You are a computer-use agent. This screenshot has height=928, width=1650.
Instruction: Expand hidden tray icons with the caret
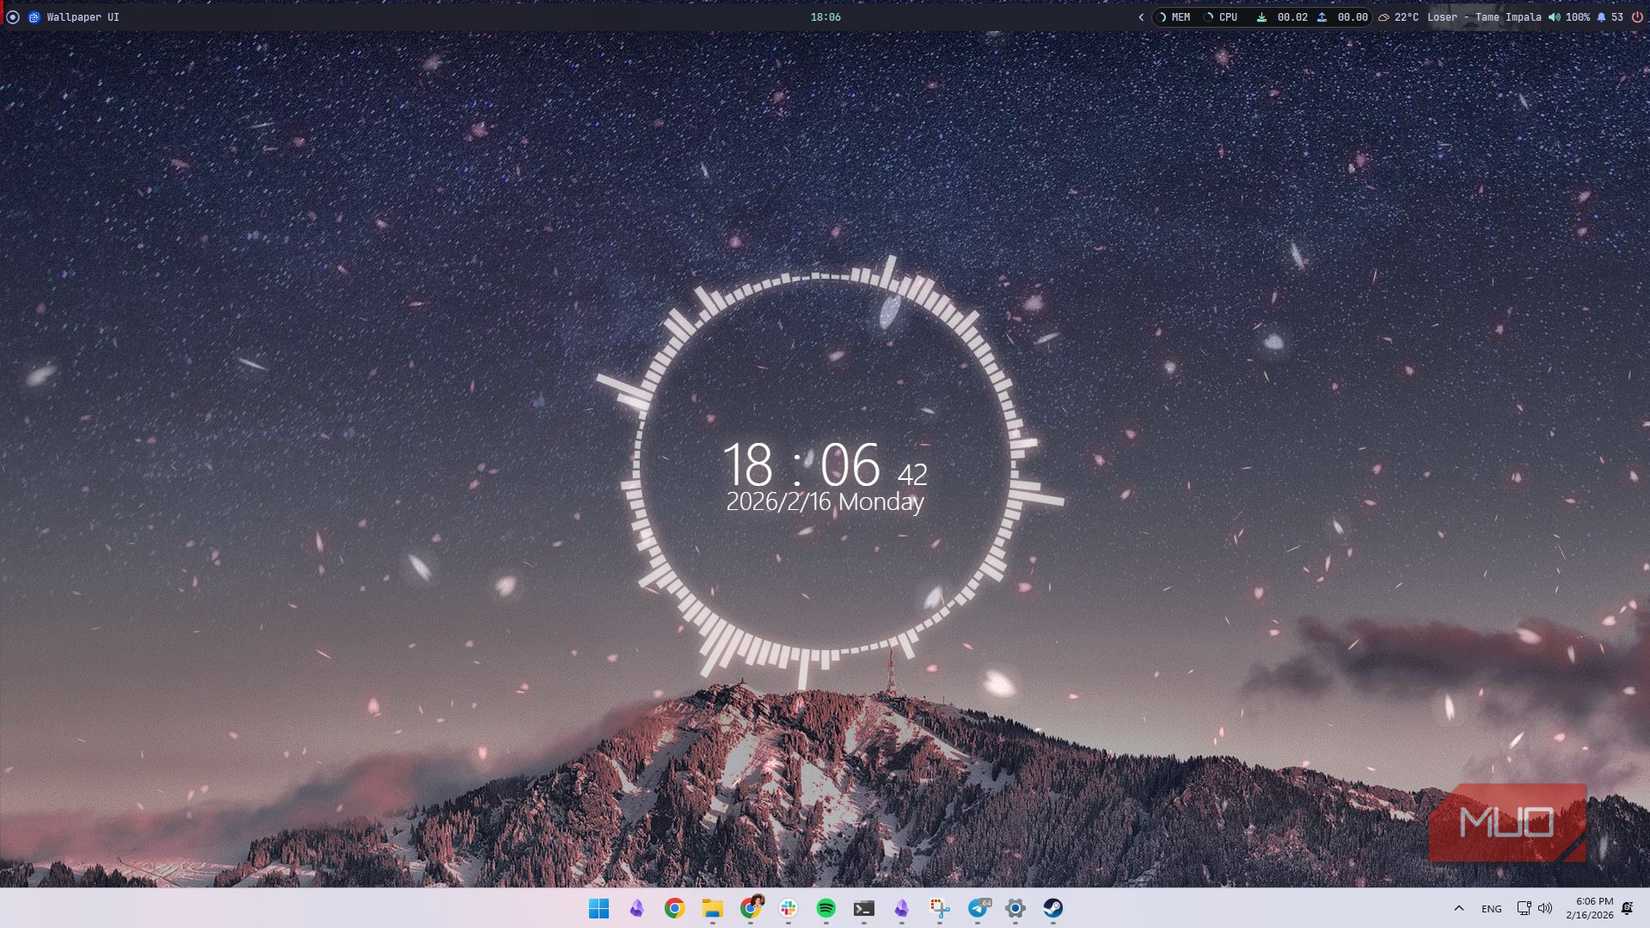tap(1458, 908)
